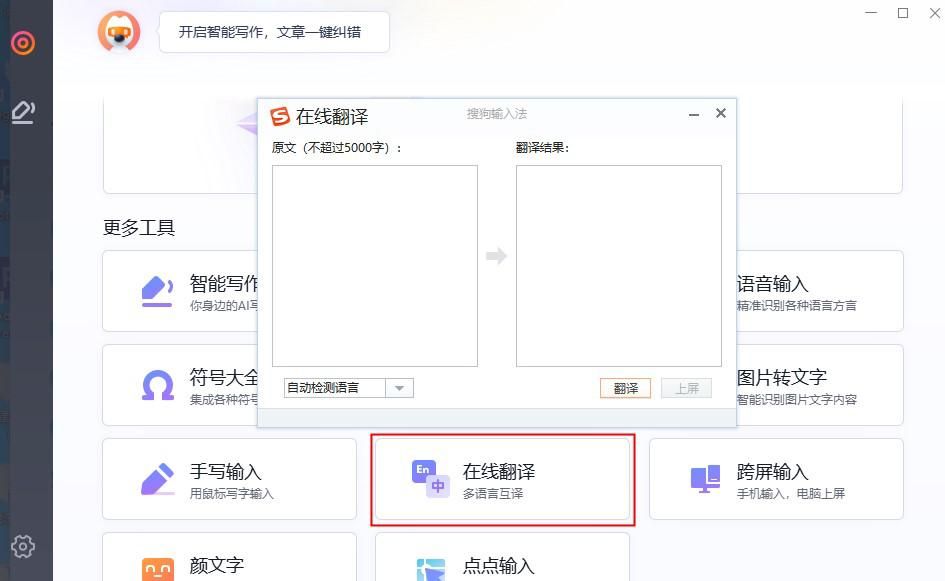Expand the language dropdown arrow

click(399, 388)
